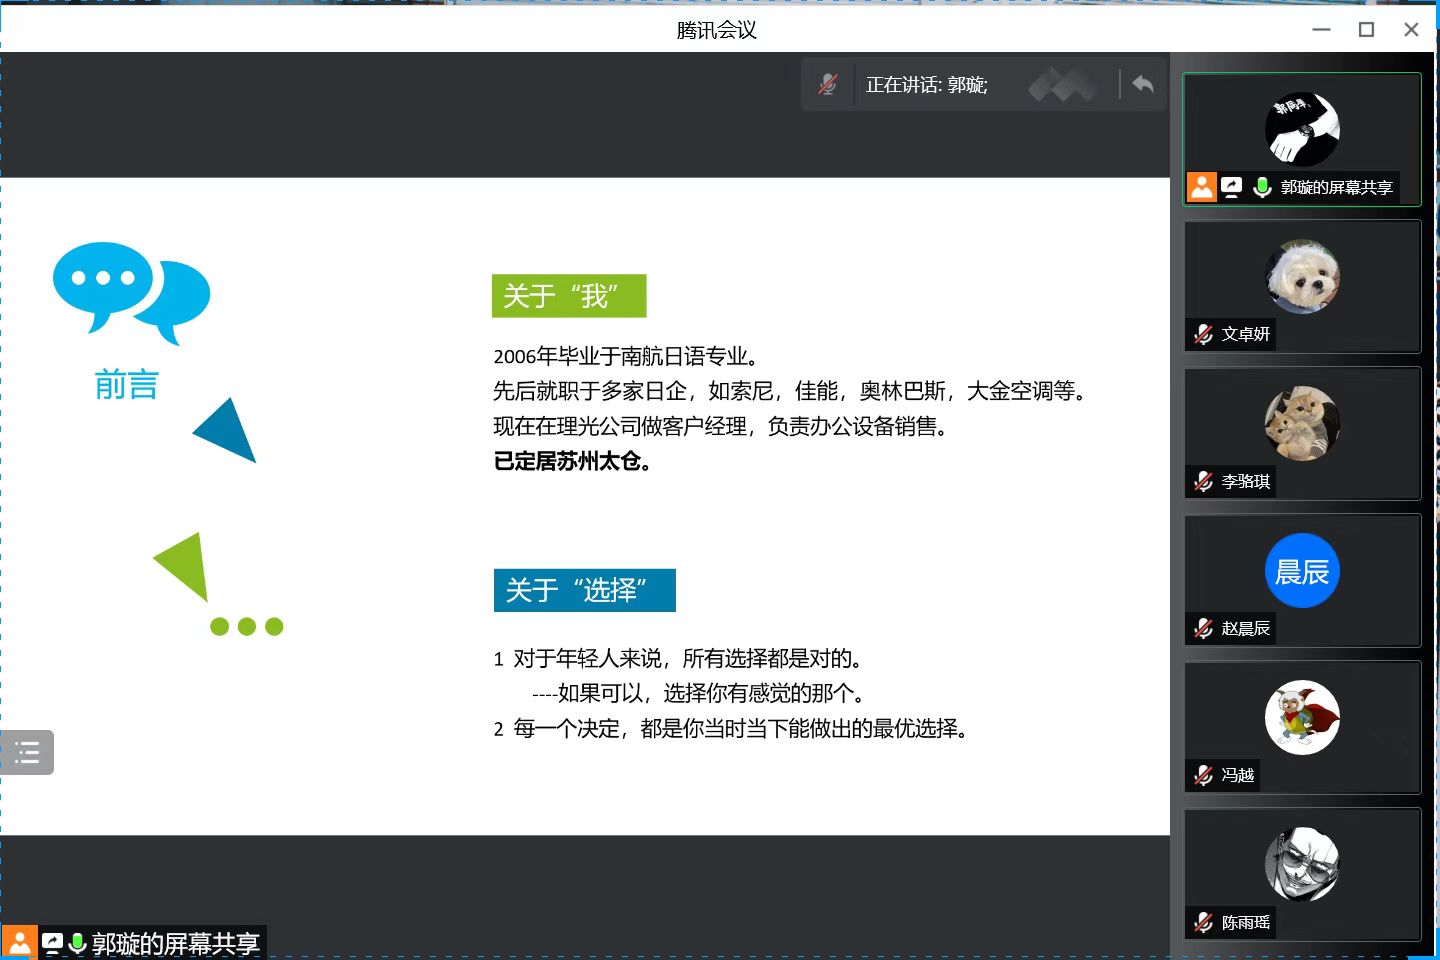
Task: Click the green microphone on 郭璇's tile
Action: point(1262,187)
